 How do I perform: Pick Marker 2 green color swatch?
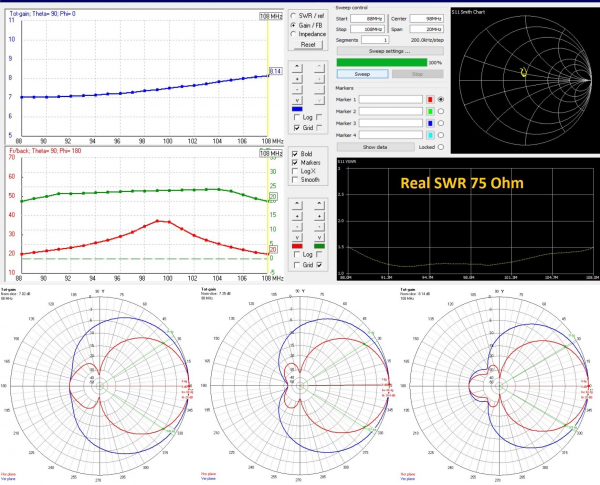click(x=430, y=111)
